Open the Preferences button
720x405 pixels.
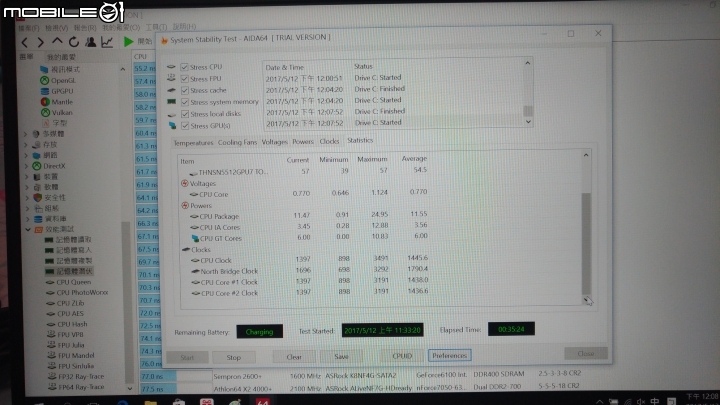tap(450, 355)
